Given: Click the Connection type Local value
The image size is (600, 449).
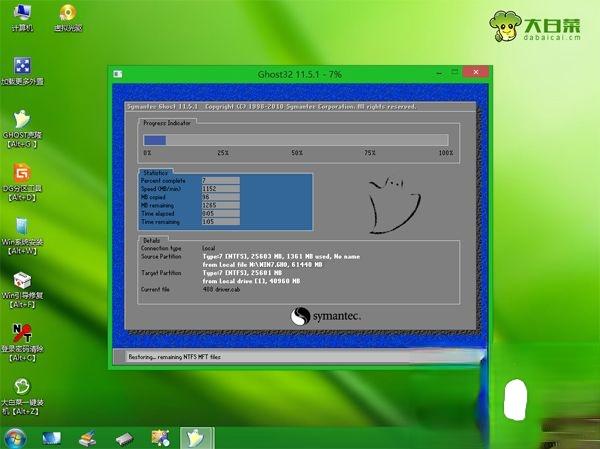Looking at the screenshot, I should point(209,248).
